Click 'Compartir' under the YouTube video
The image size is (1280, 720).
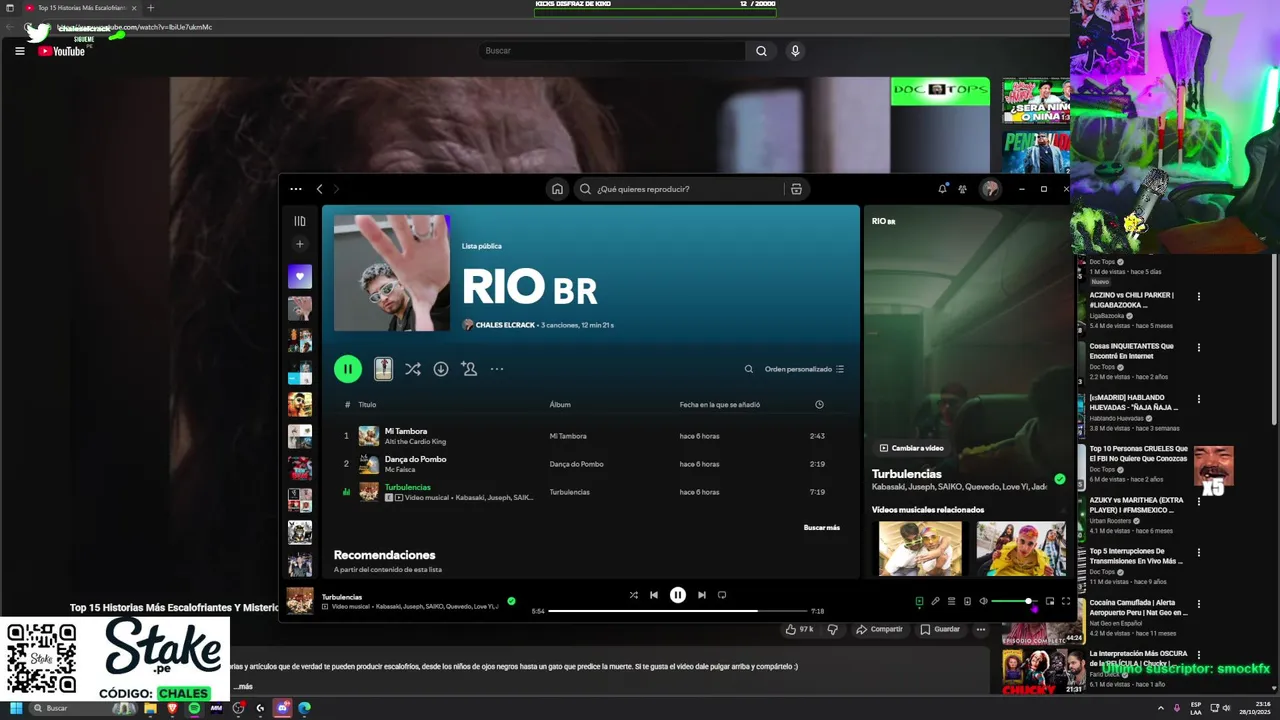879,629
